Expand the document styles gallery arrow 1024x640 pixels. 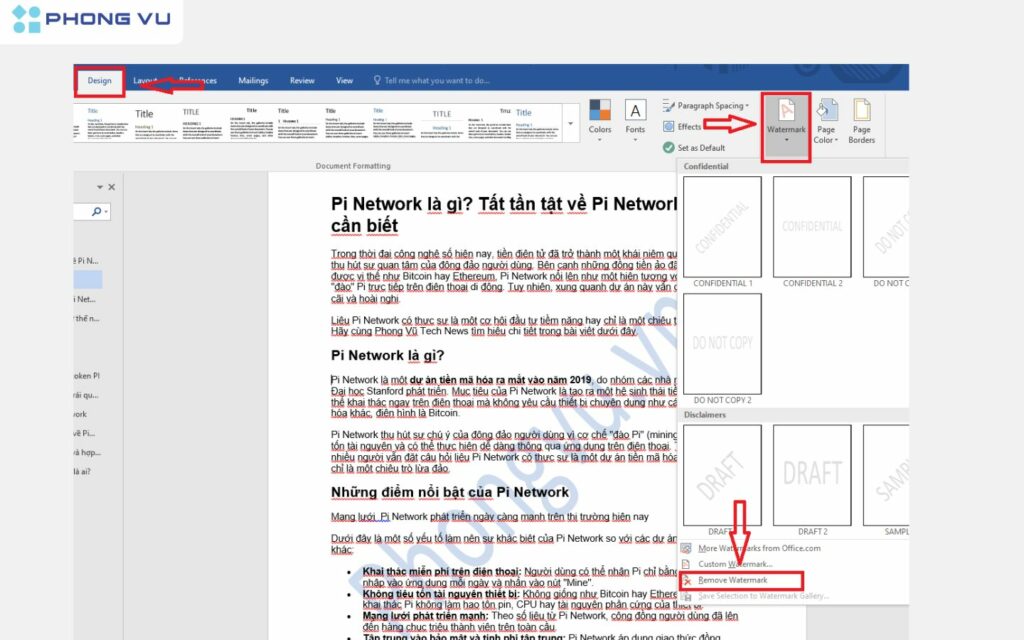[570, 124]
